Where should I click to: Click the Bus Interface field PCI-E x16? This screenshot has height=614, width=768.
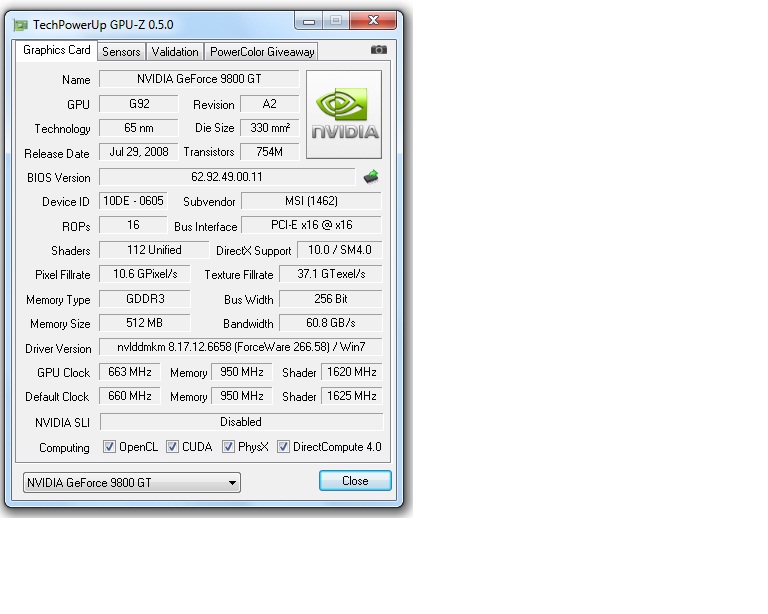click(x=312, y=225)
